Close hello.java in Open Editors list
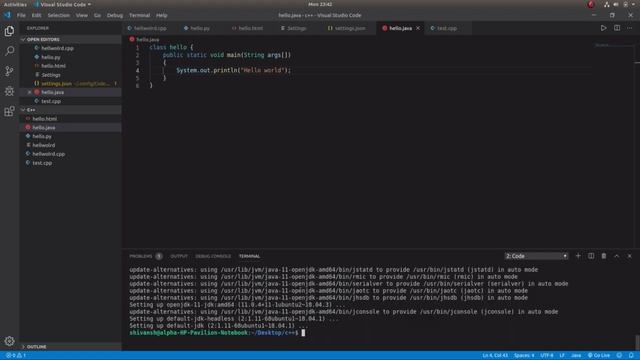This screenshot has width=640, height=360. pyautogui.click(x=29, y=92)
